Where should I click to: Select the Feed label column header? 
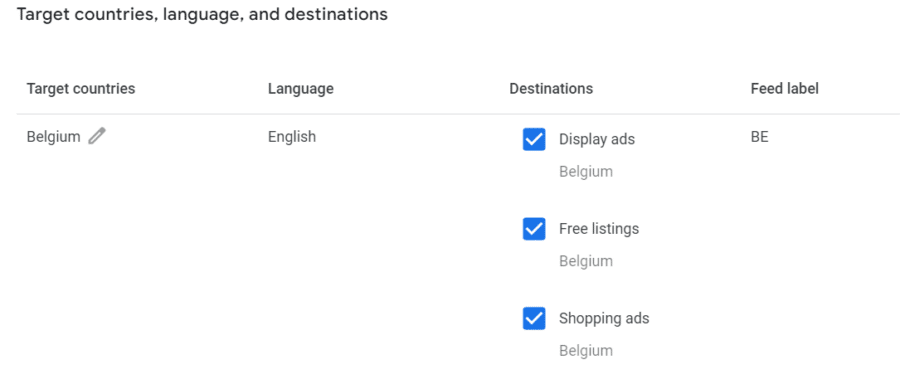point(785,89)
